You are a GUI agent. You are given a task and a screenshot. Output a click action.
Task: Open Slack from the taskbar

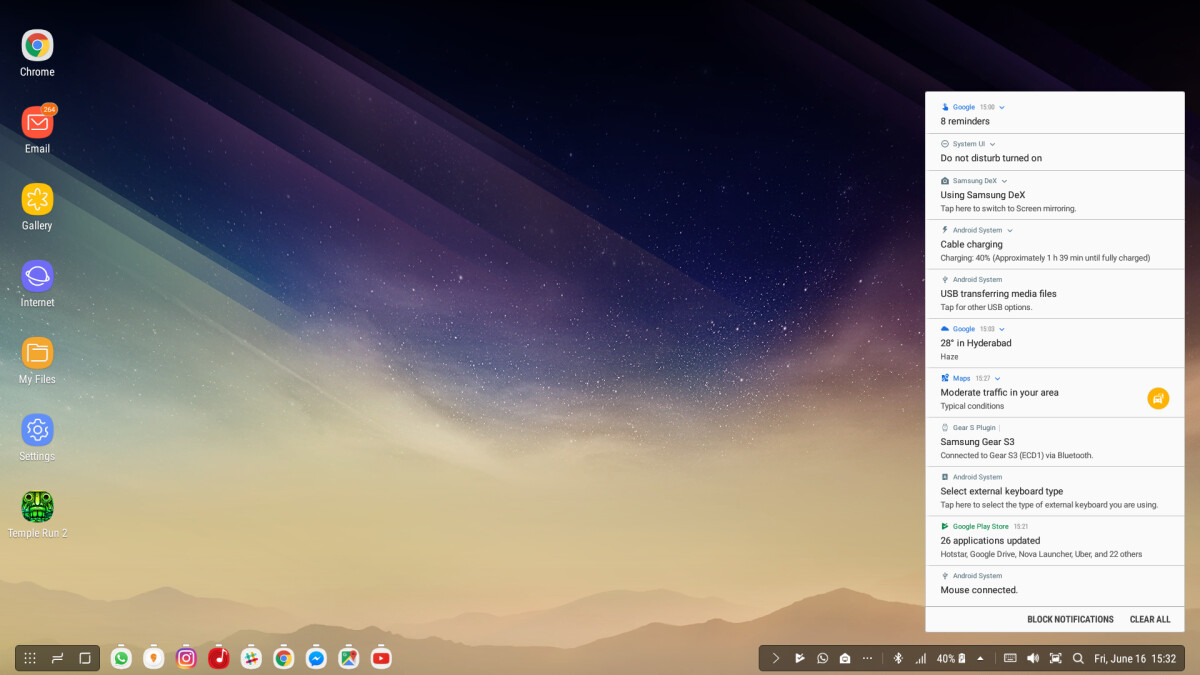[251, 658]
